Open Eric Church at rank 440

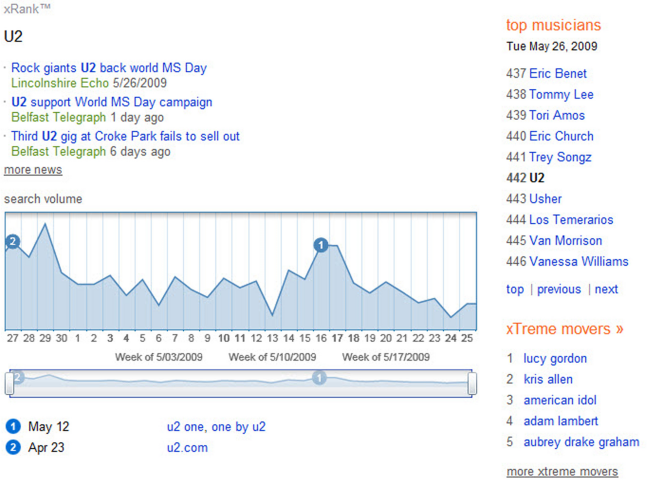(x=561, y=136)
